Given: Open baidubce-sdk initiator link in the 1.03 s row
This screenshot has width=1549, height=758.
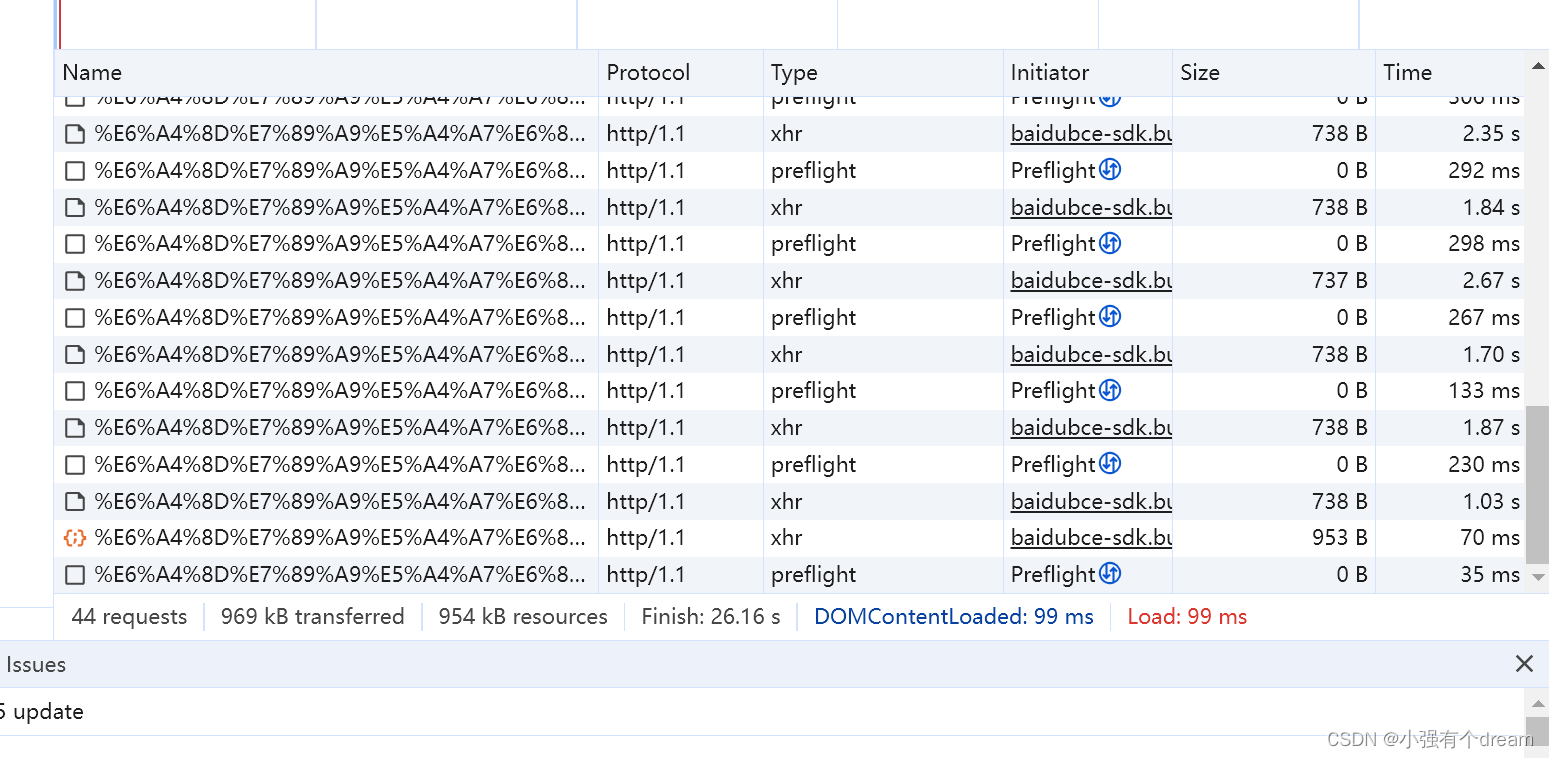Looking at the screenshot, I should [1091, 502].
